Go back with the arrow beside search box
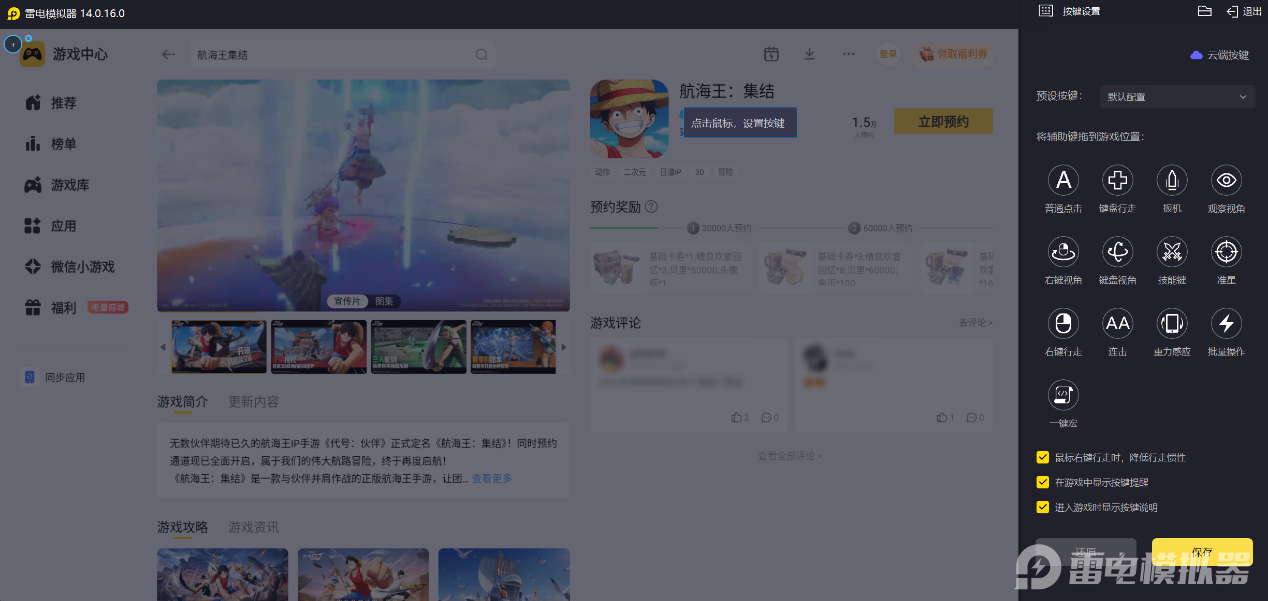The image size is (1268, 601). (x=168, y=55)
